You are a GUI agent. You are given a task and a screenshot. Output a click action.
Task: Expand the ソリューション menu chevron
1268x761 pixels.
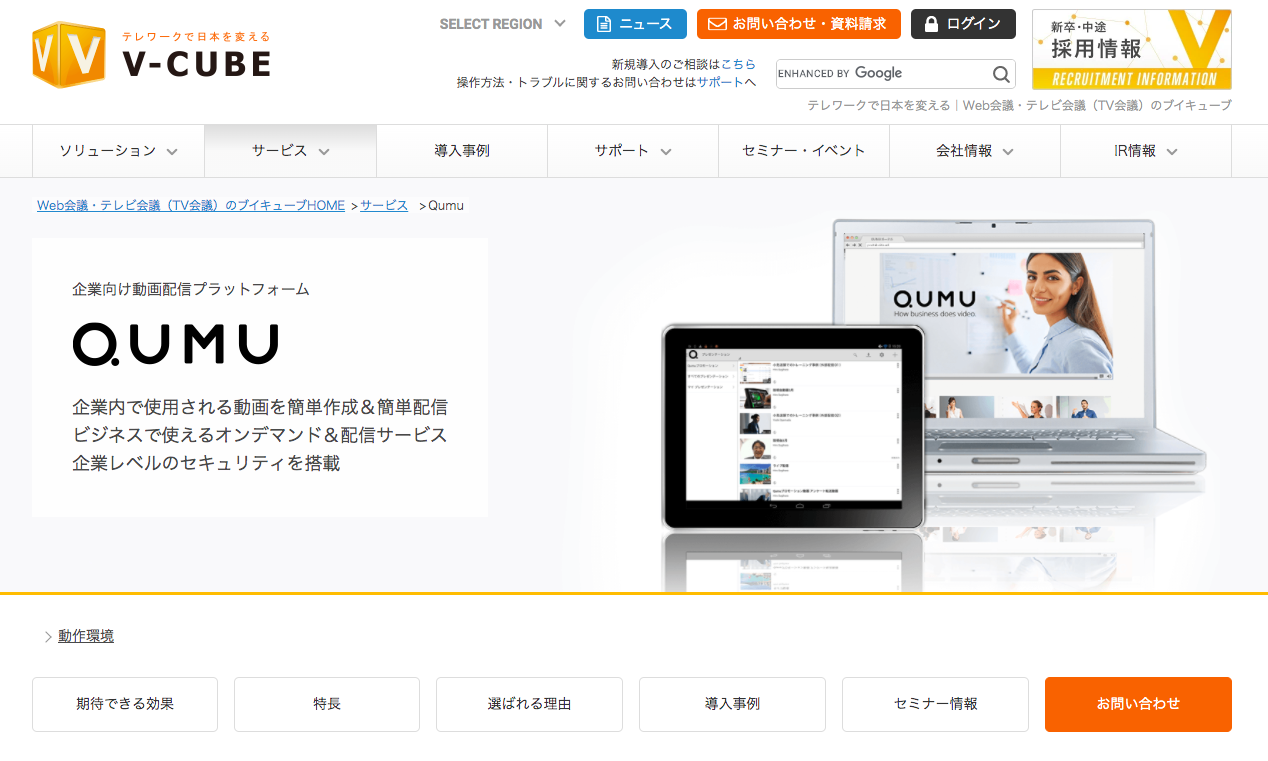coord(172,152)
